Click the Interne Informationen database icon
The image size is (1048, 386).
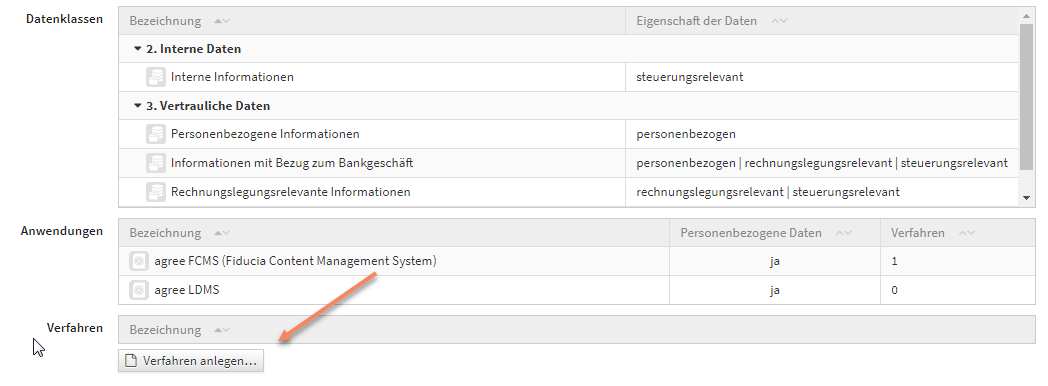(x=156, y=77)
